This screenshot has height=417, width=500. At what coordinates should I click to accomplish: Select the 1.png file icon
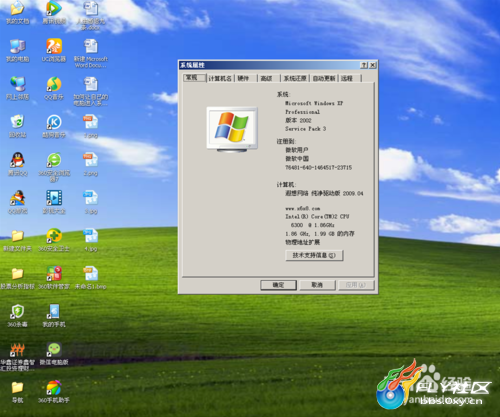(91, 122)
